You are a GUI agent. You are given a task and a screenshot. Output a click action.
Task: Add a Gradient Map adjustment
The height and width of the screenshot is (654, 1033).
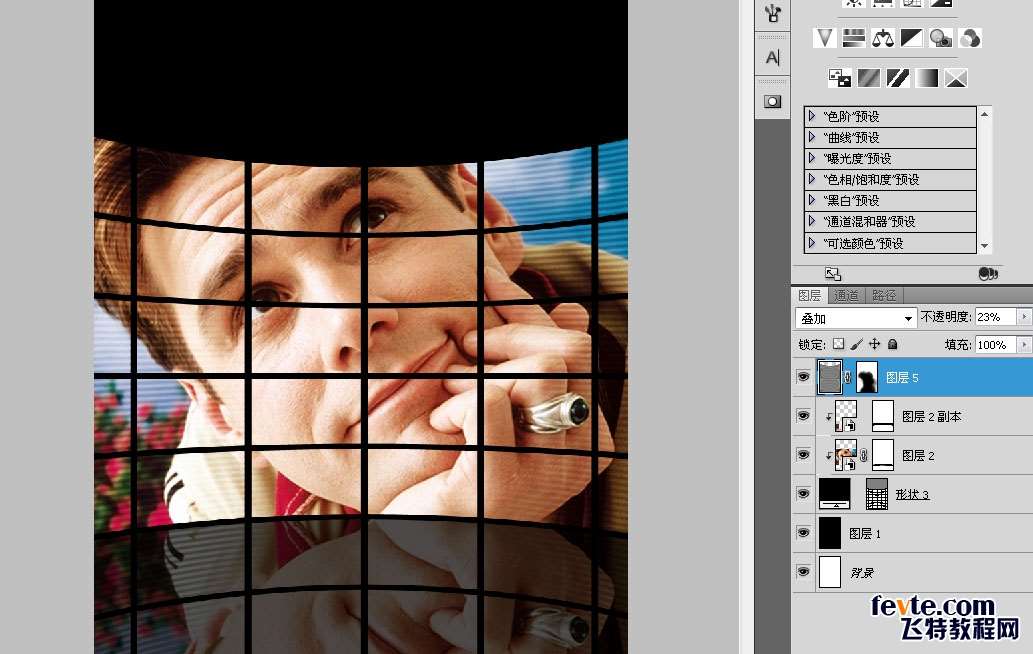pyautogui.click(x=927, y=78)
